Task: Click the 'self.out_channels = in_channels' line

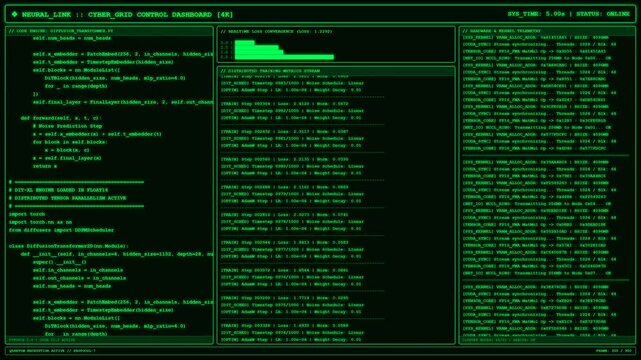Action: pos(79,278)
